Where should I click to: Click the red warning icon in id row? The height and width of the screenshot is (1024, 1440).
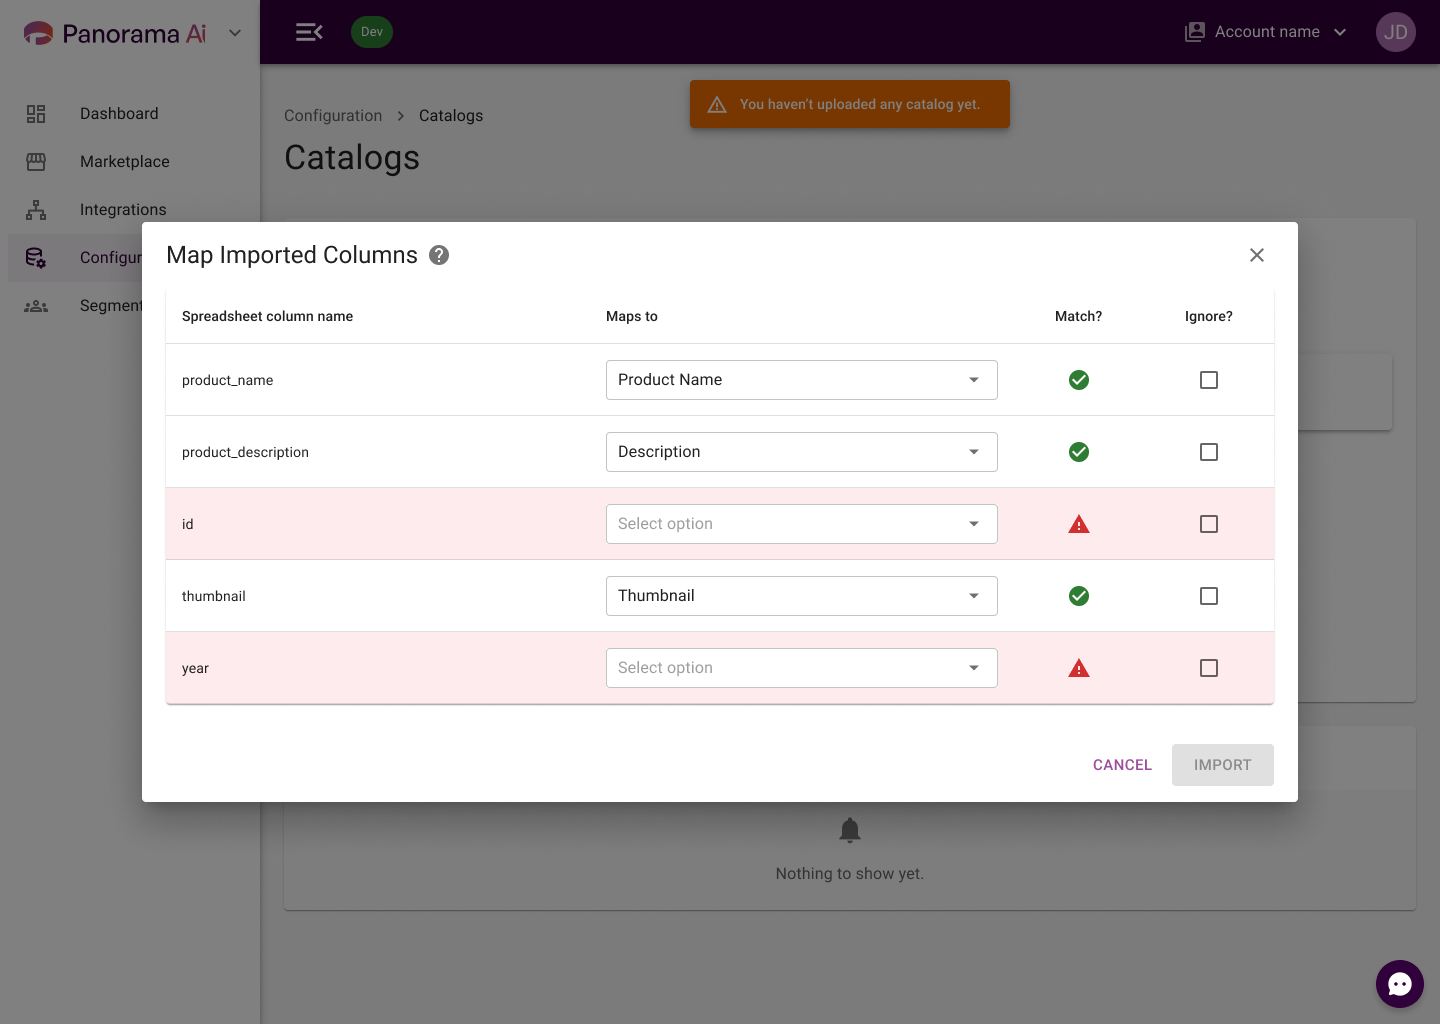point(1079,524)
